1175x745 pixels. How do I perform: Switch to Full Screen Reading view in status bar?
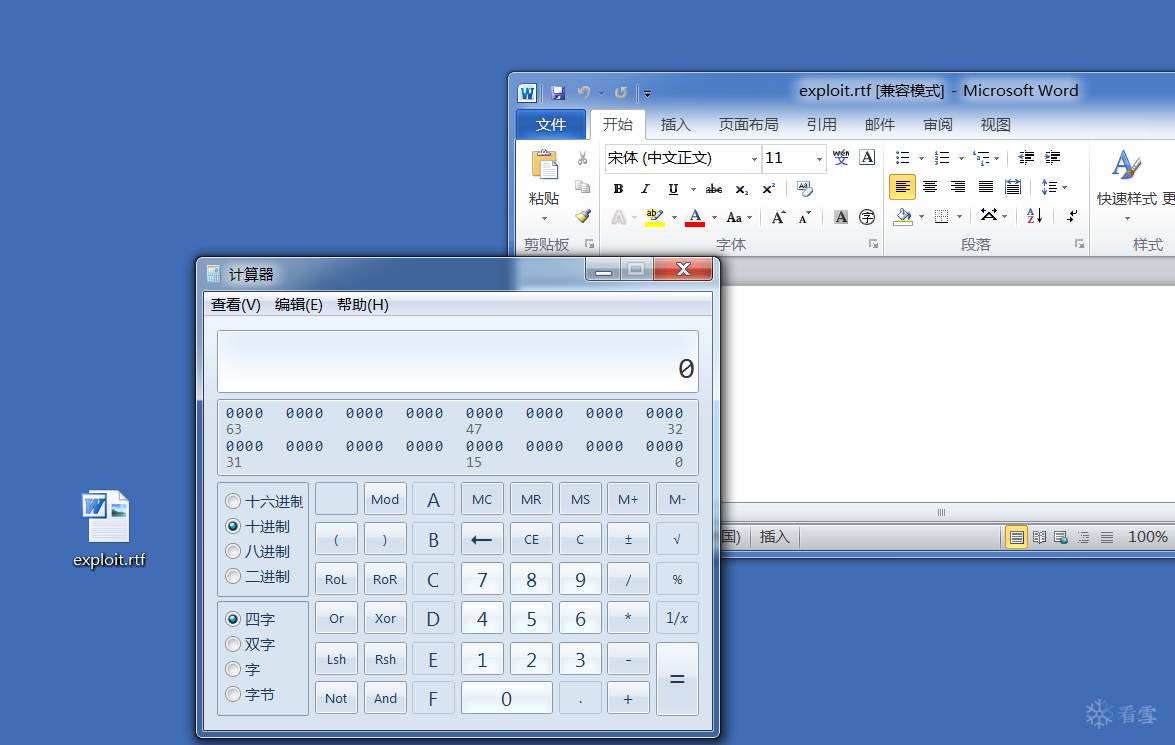tap(1039, 537)
